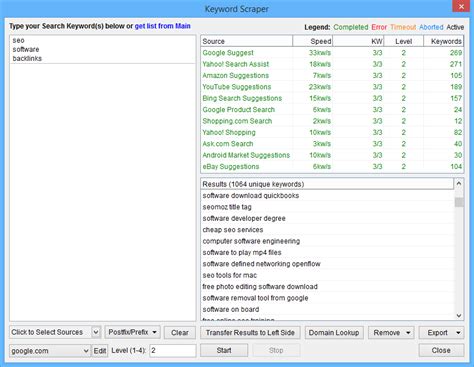Select the Ask.com Search row
This screenshot has width=474, height=367.
pos(332,144)
